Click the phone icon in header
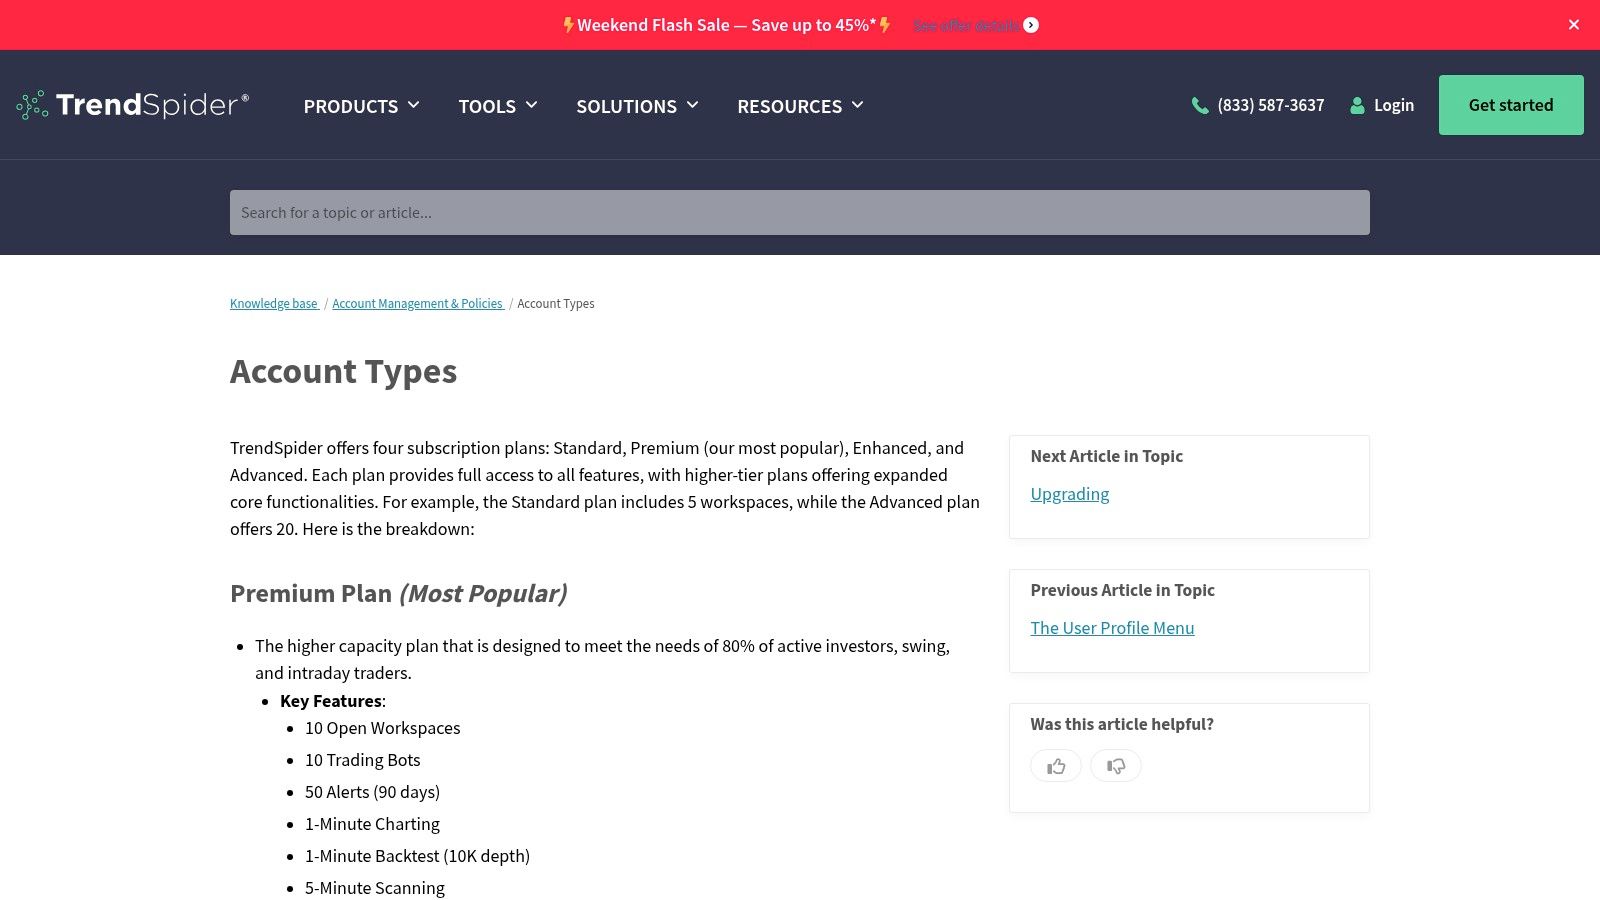1600x900 pixels. 1200,105
